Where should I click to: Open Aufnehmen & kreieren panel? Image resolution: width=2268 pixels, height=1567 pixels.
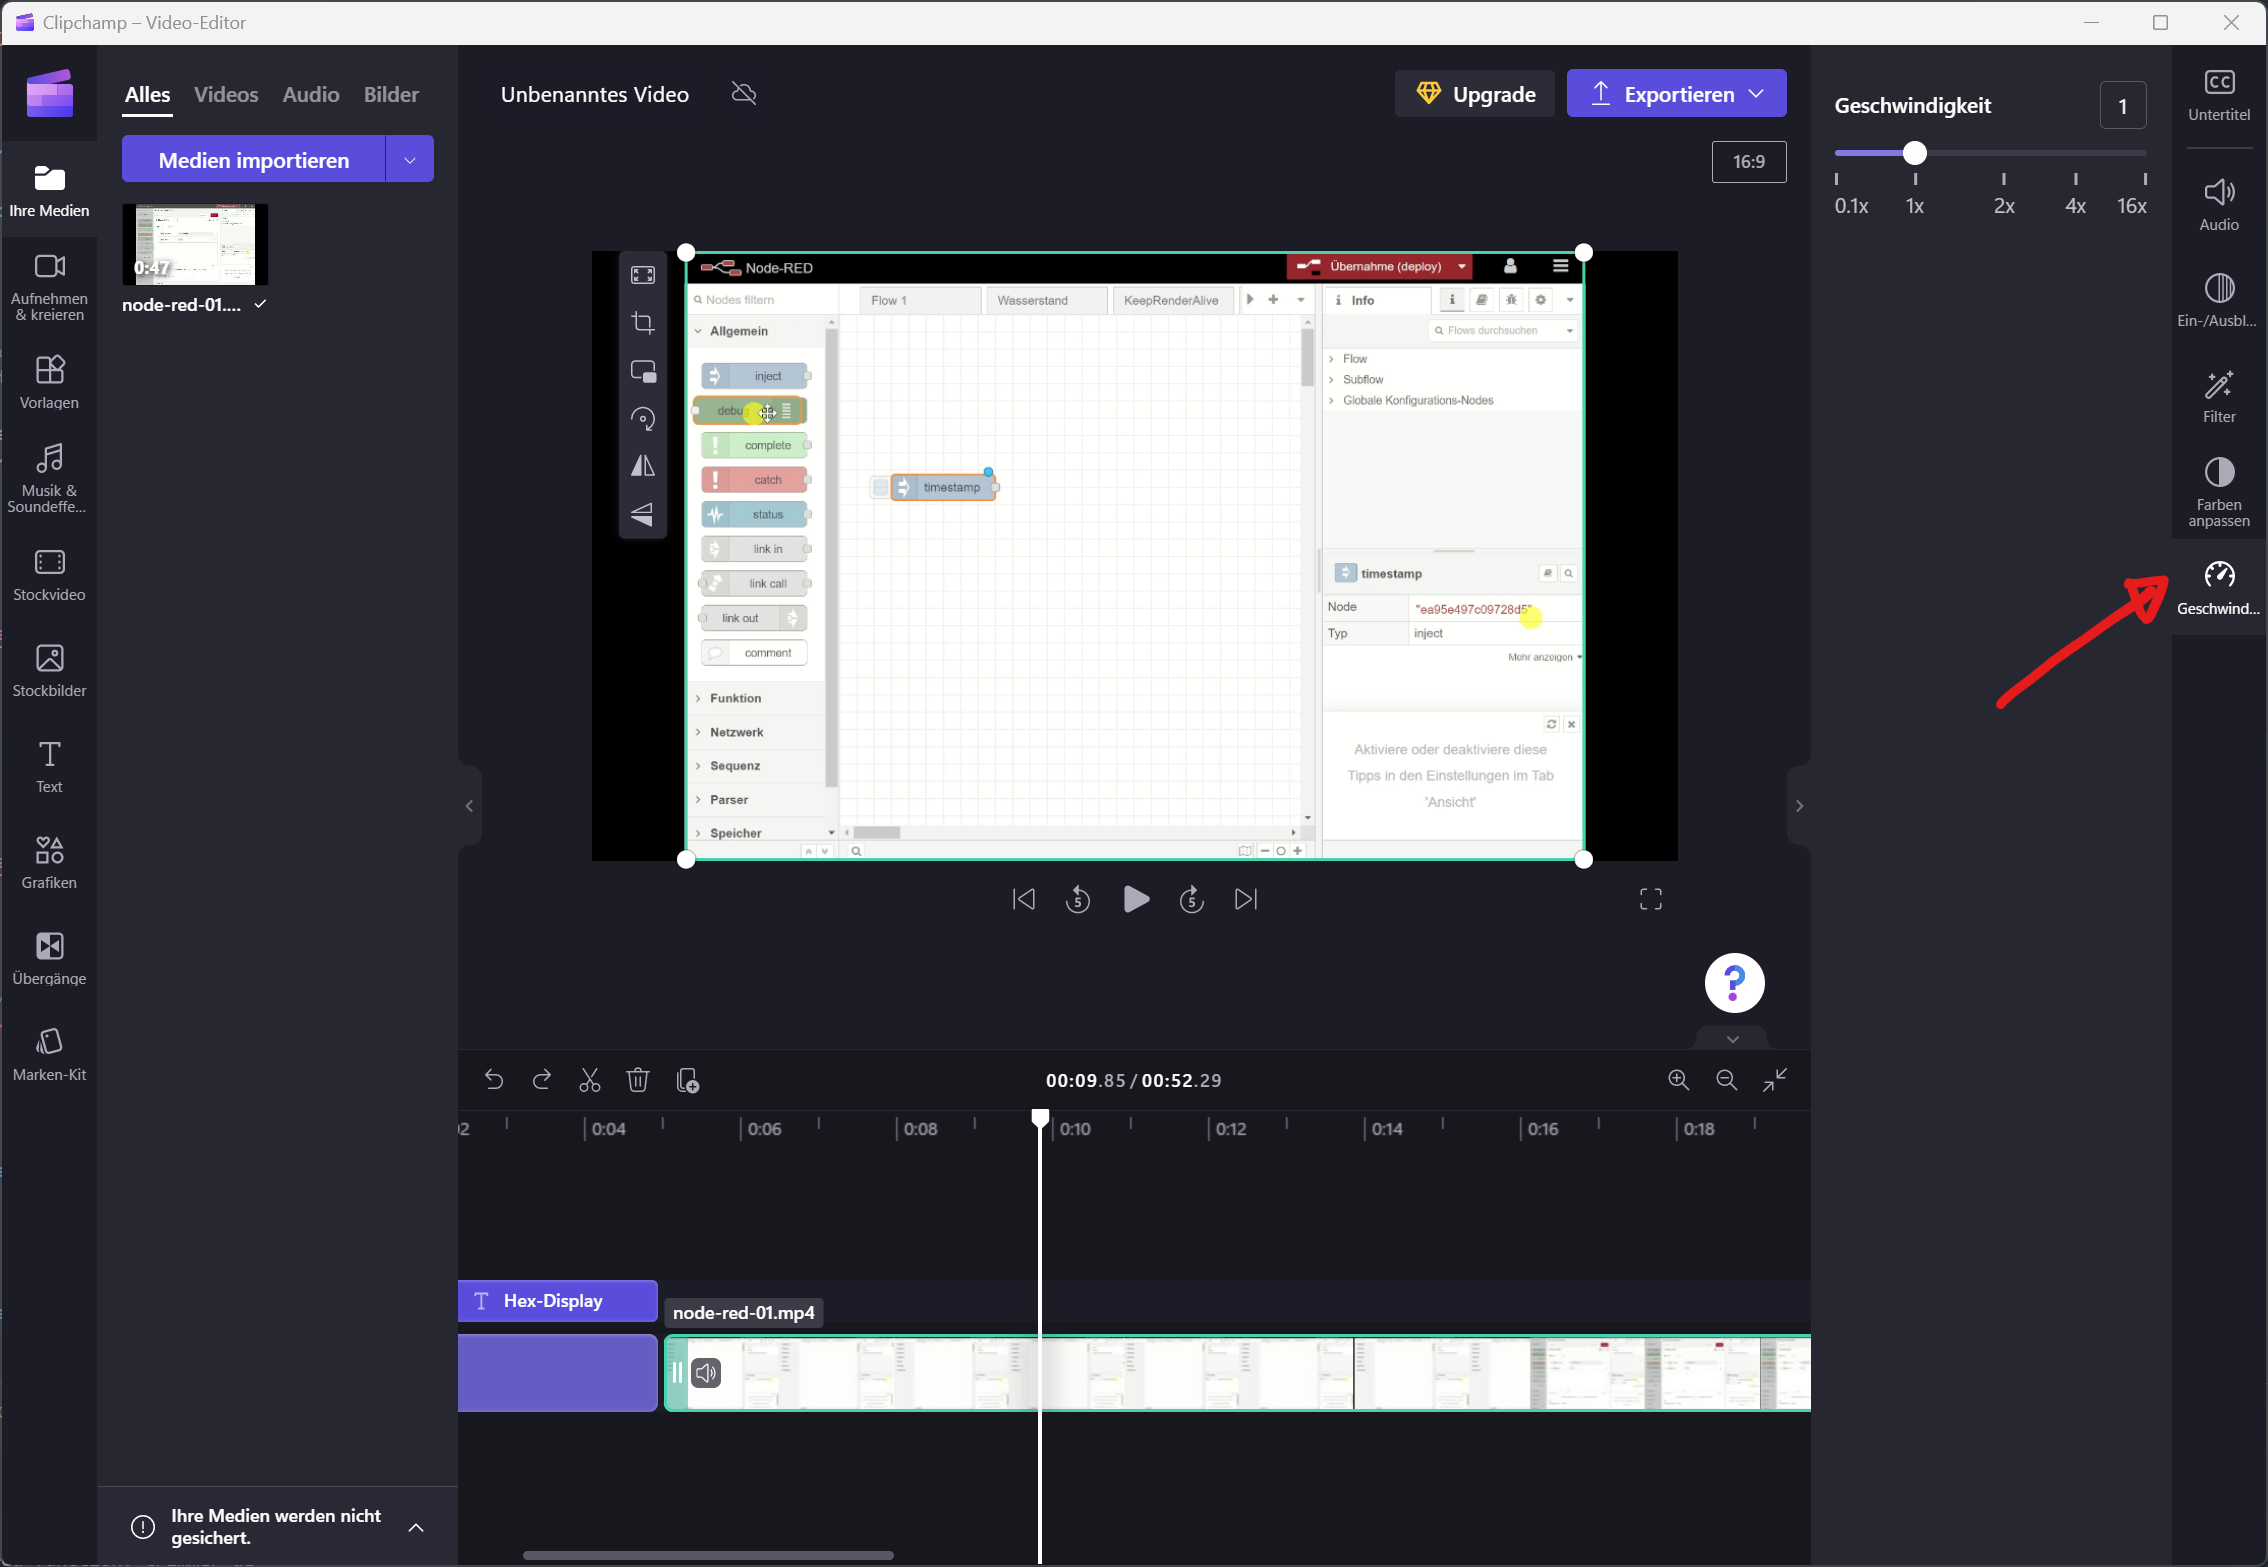point(49,287)
